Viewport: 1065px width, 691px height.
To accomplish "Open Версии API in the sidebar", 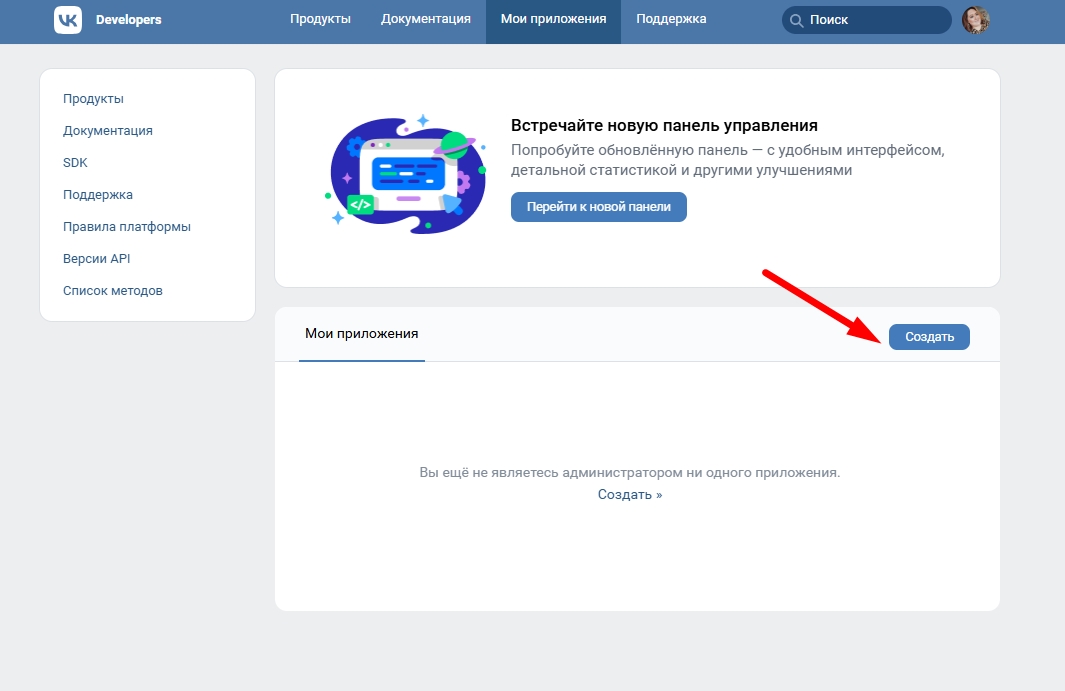I will pyautogui.click(x=96, y=258).
